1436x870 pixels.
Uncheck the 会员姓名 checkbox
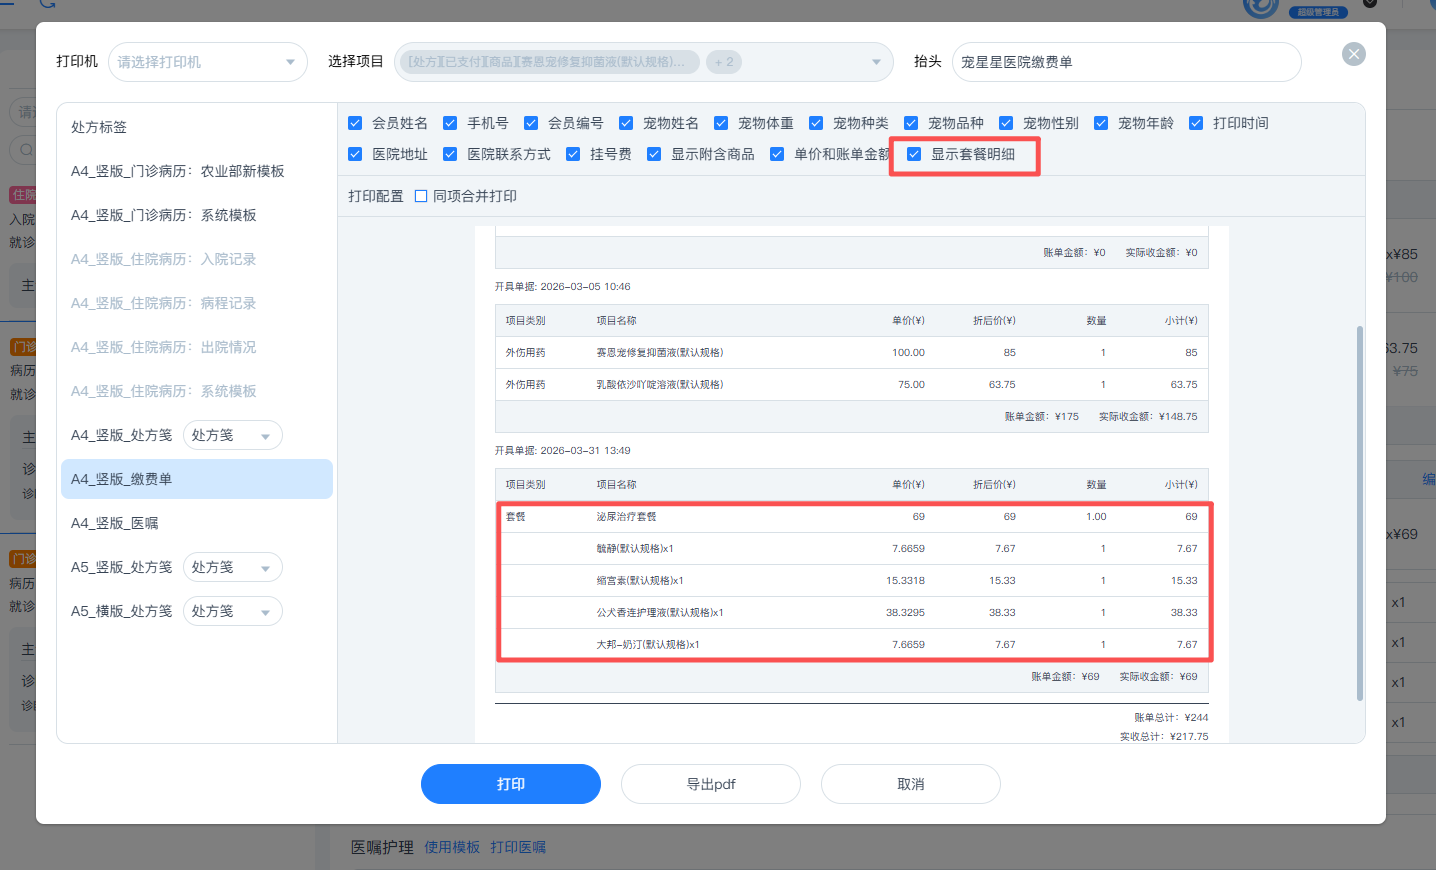[x=355, y=123]
